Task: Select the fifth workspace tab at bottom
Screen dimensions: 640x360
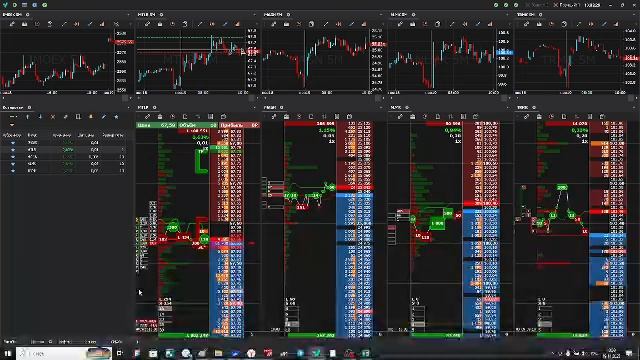Action: pyautogui.click(x=116, y=342)
